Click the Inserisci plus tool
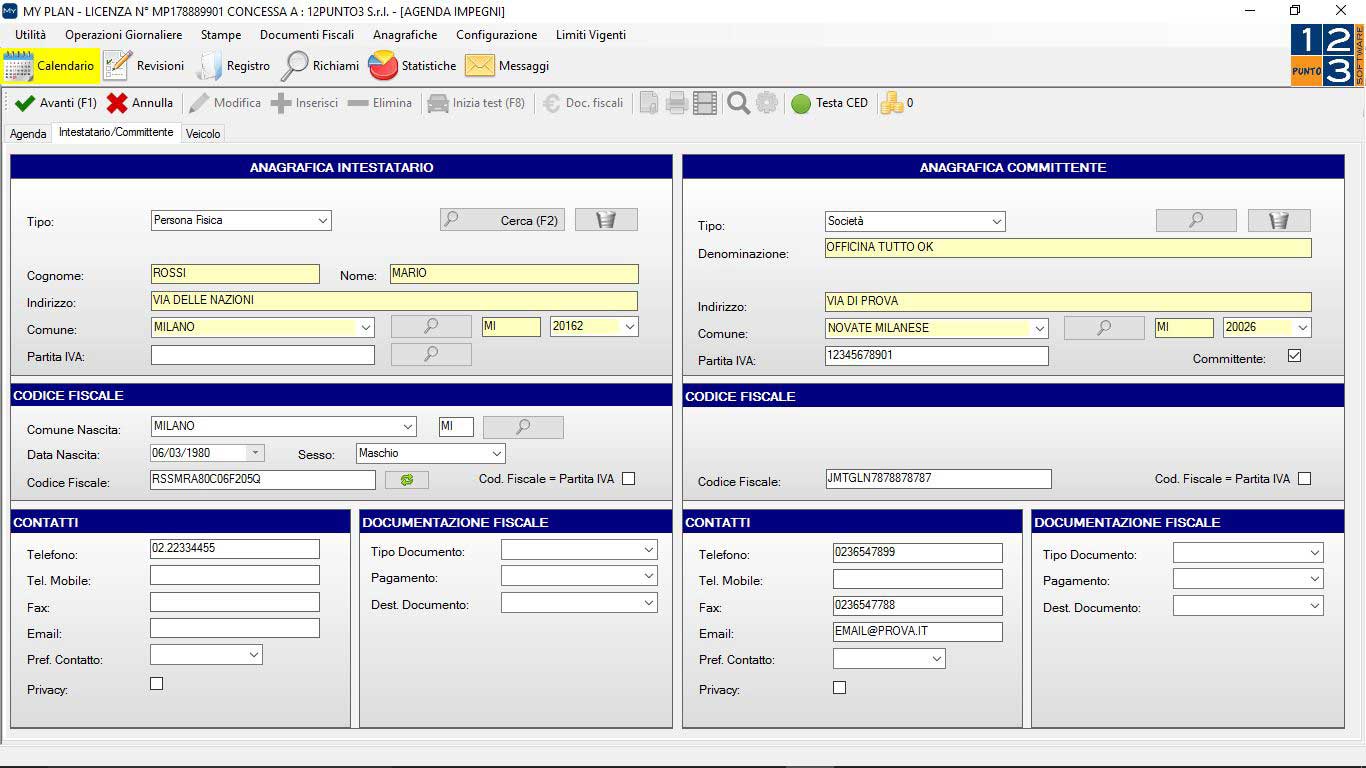The width and height of the screenshot is (1366, 768). tap(305, 103)
